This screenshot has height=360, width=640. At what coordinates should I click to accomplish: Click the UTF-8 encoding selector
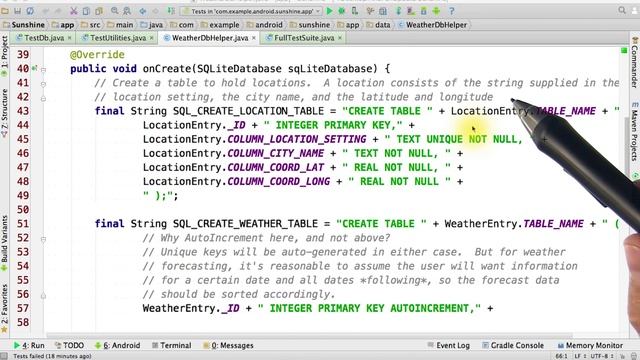tap(602, 356)
